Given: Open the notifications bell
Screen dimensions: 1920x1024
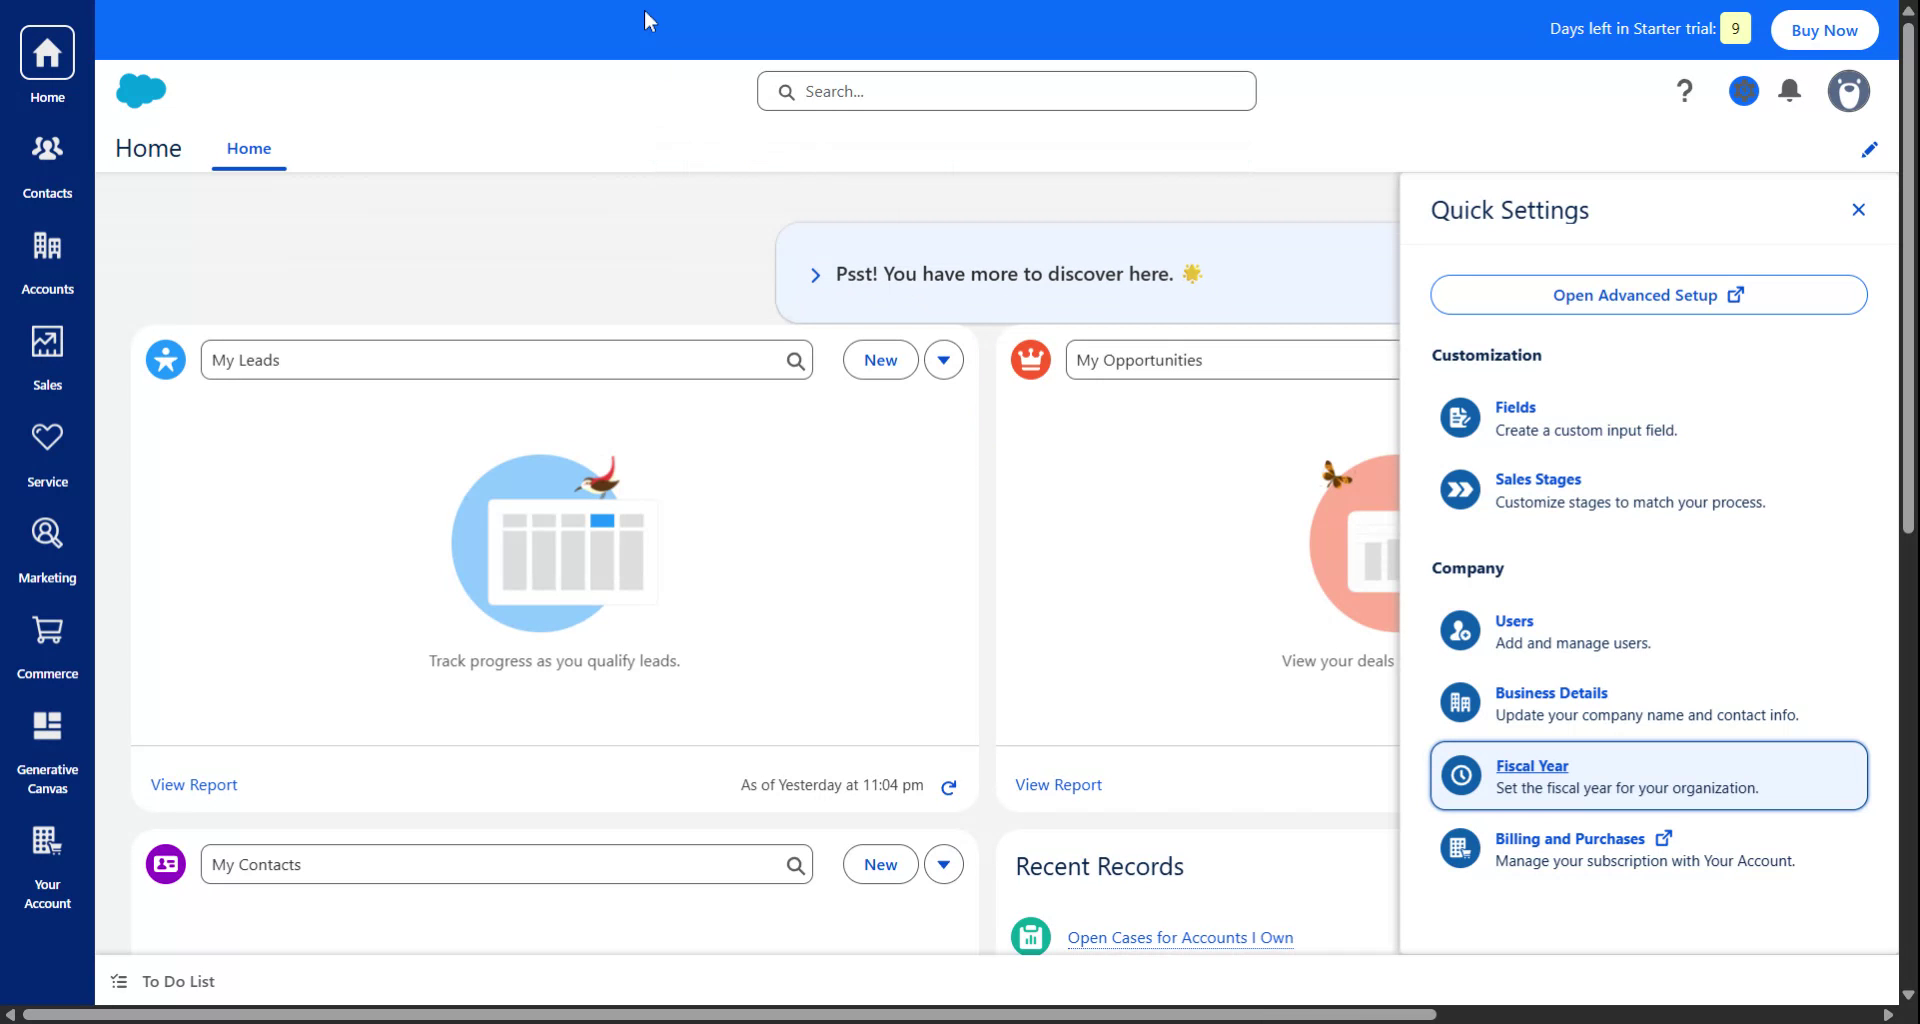Looking at the screenshot, I should tap(1790, 90).
